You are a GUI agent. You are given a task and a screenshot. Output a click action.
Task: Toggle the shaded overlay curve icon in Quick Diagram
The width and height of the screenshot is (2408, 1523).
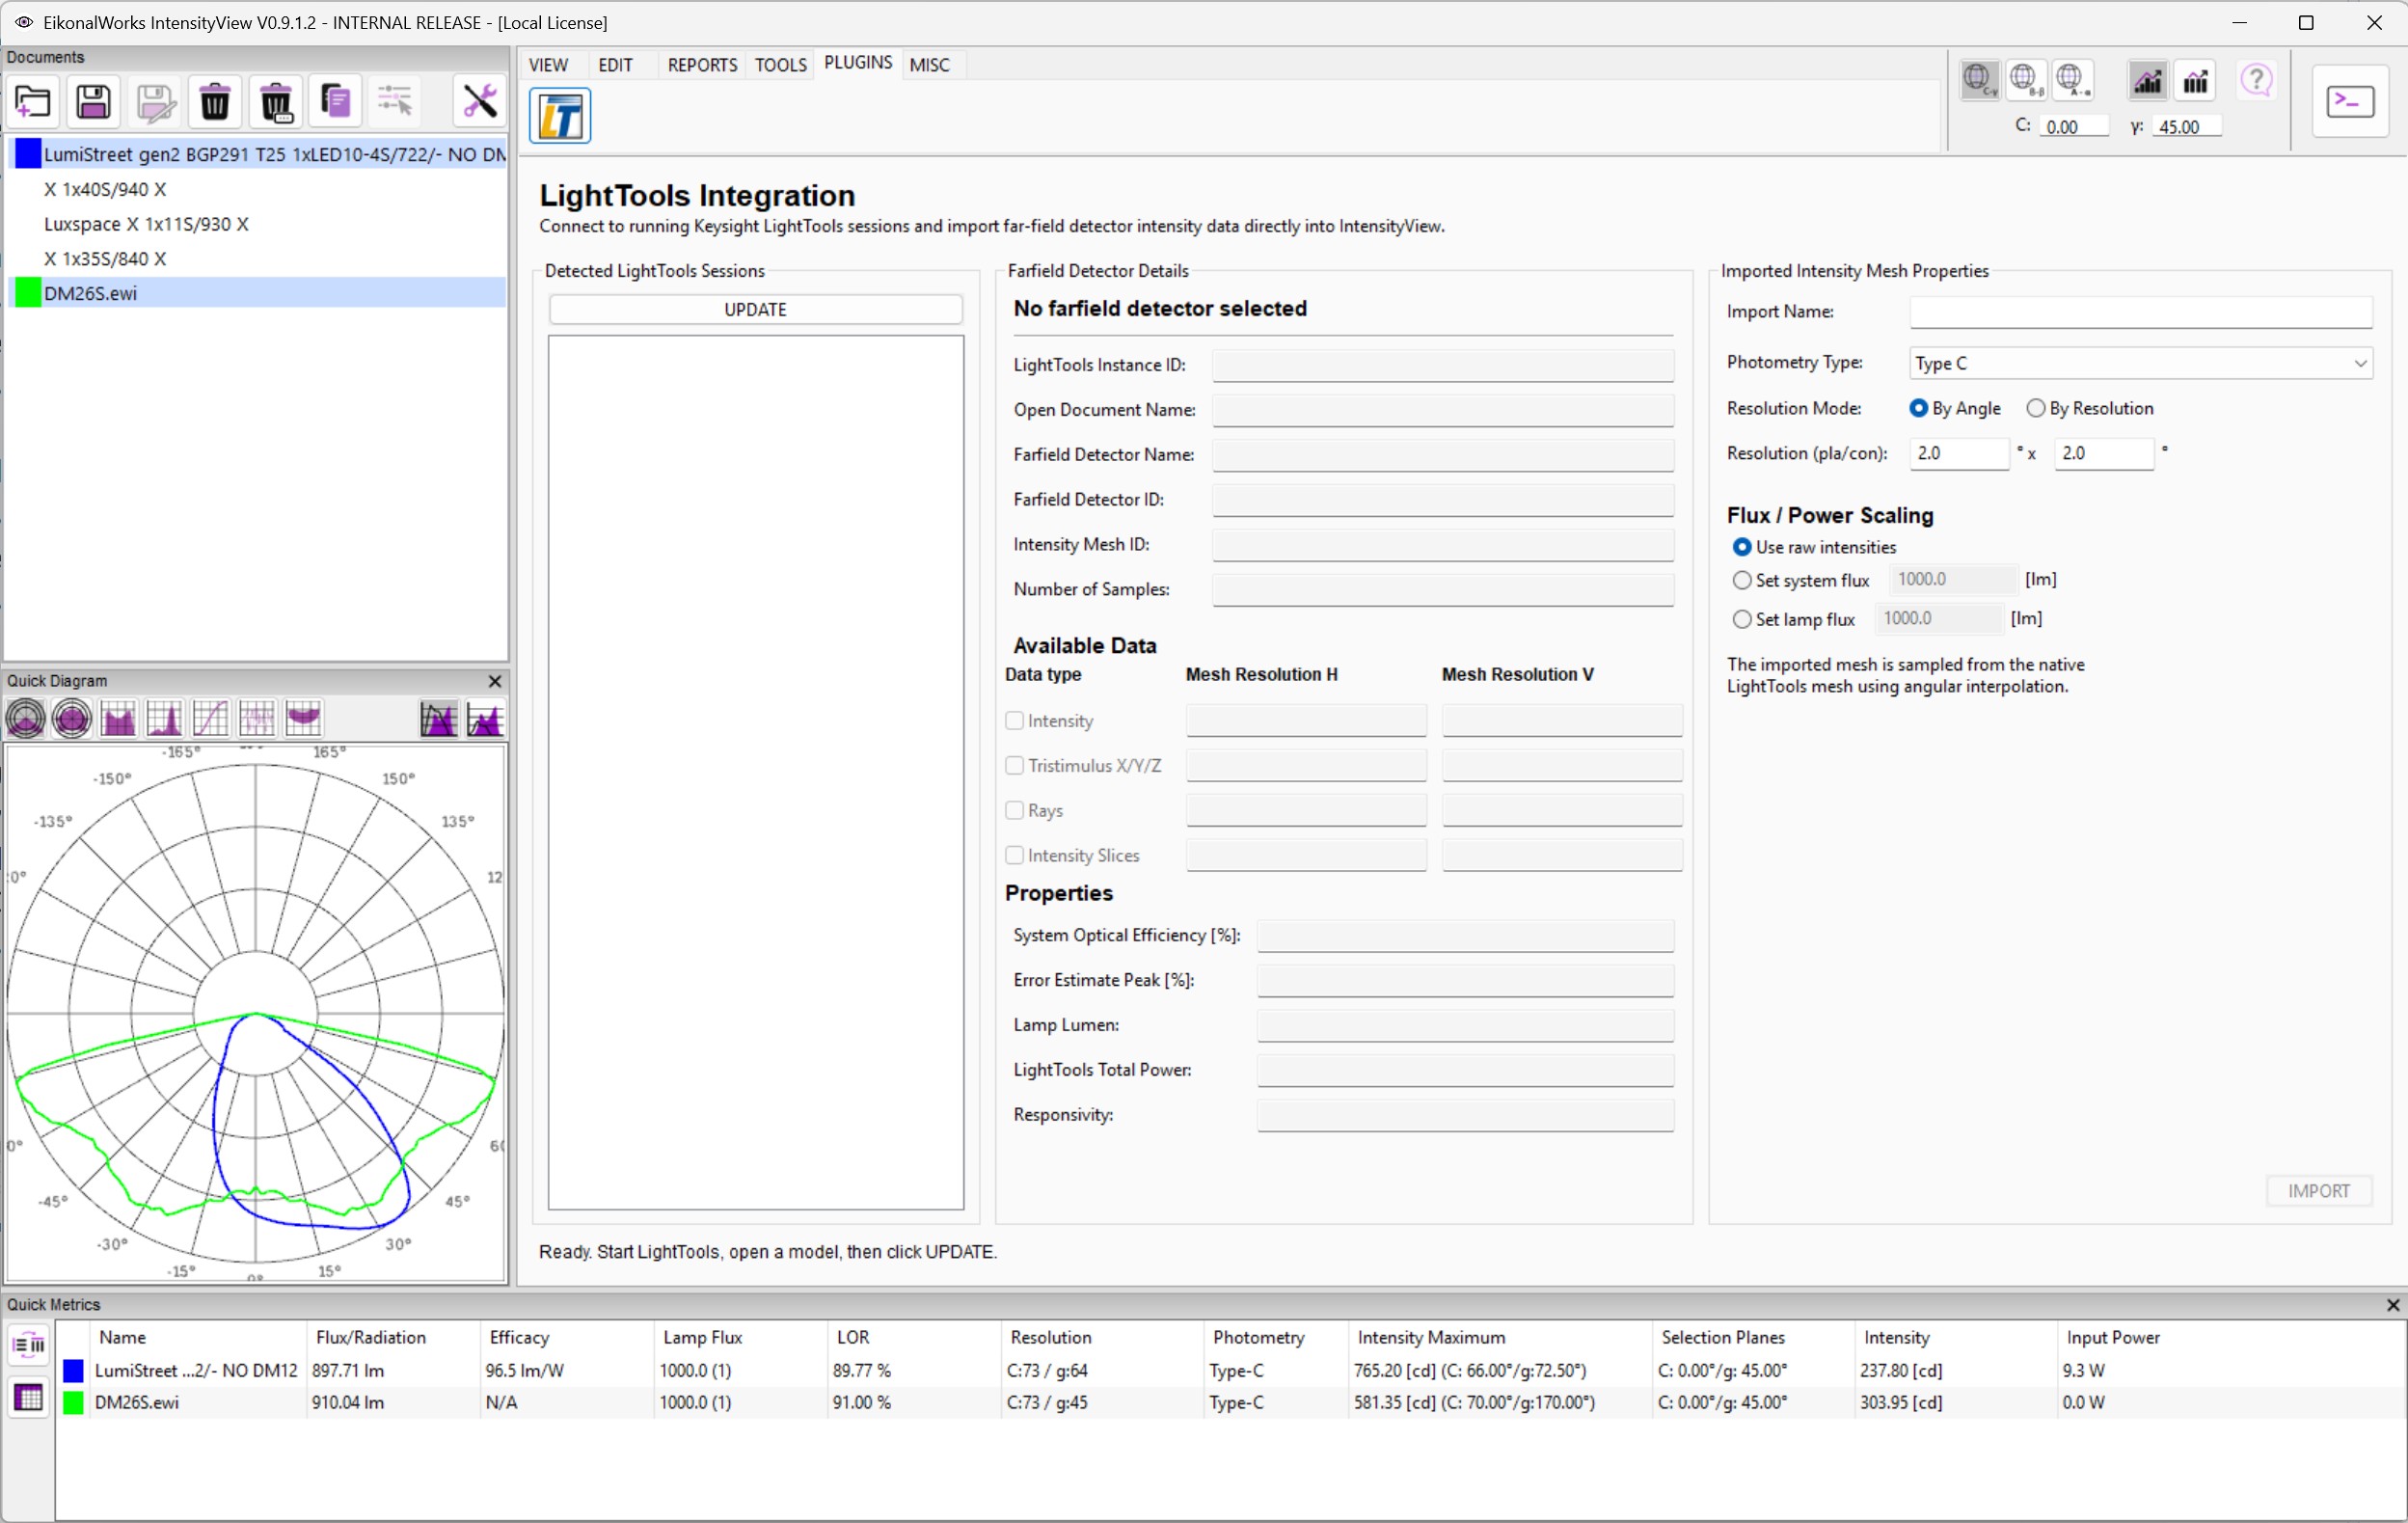pos(439,718)
